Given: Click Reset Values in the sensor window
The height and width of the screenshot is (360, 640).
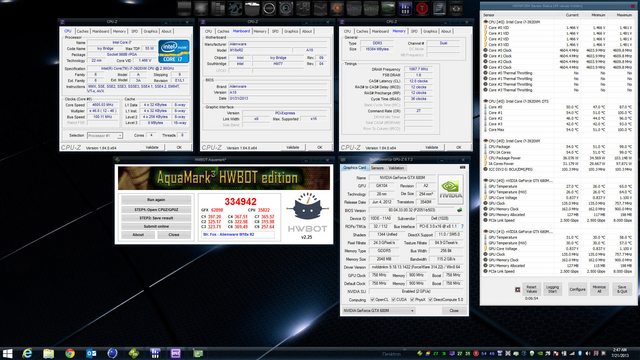Looking at the screenshot, I should coord(531,289).
